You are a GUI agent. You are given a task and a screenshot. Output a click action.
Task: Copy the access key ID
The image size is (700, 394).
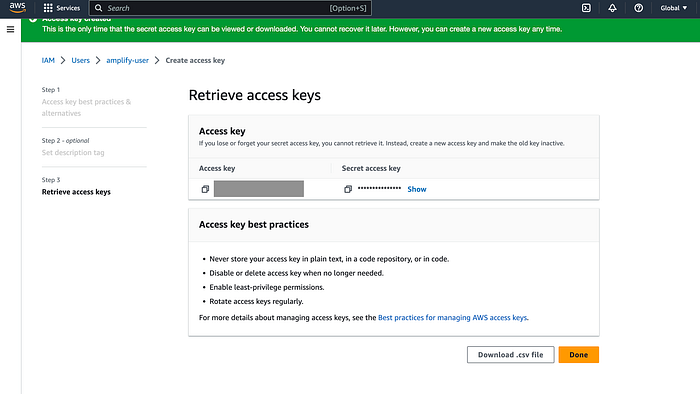205,189
